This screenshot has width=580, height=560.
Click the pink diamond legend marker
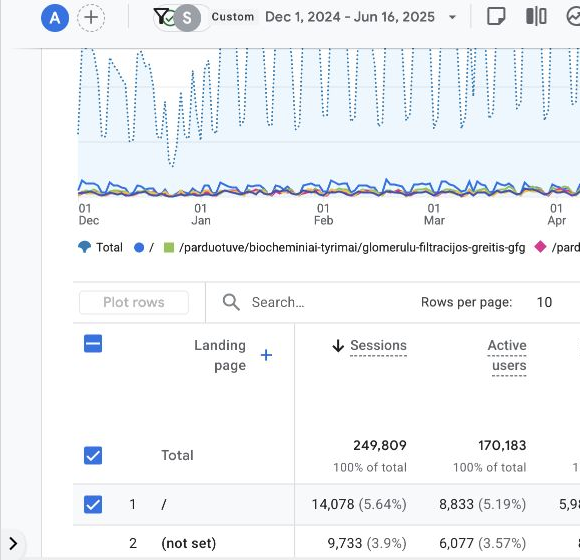[540, 247]
